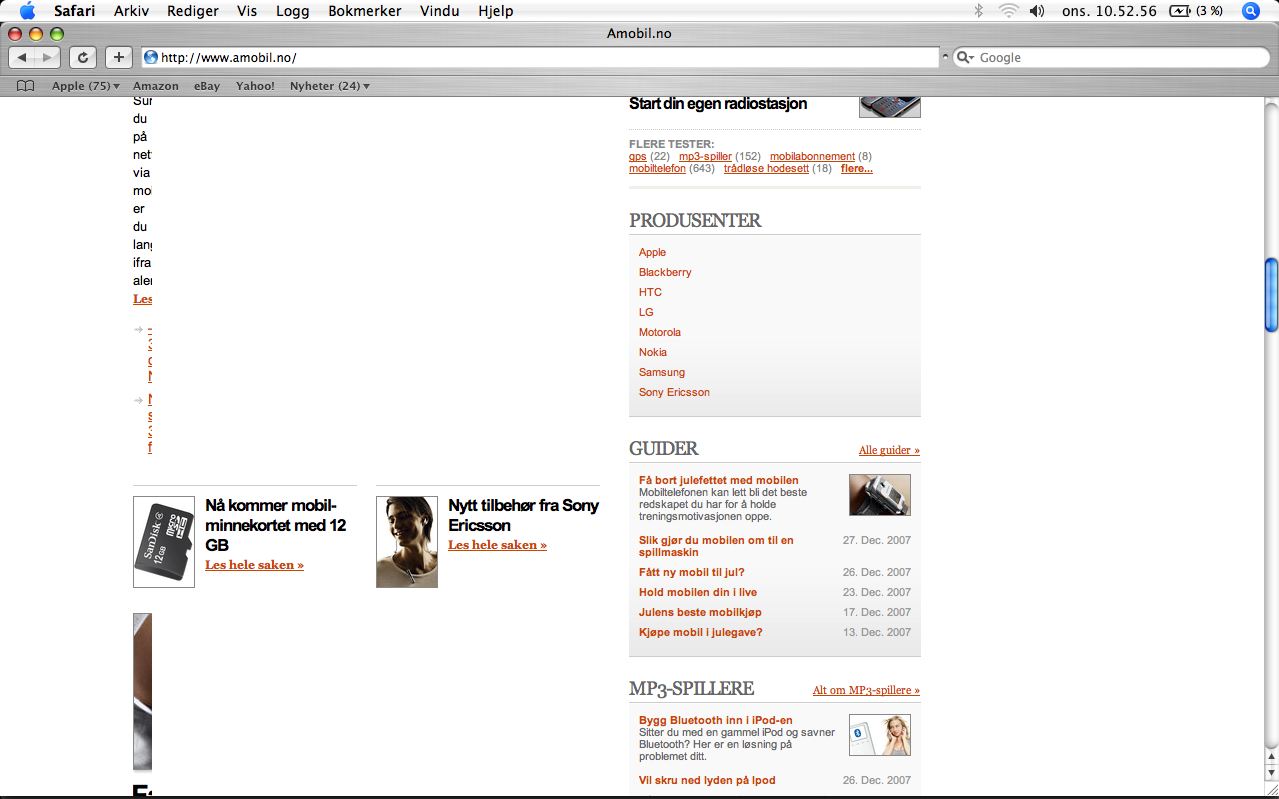Open the Rediger menu
Screen dimensions: 1279x799
pos(194,11)
